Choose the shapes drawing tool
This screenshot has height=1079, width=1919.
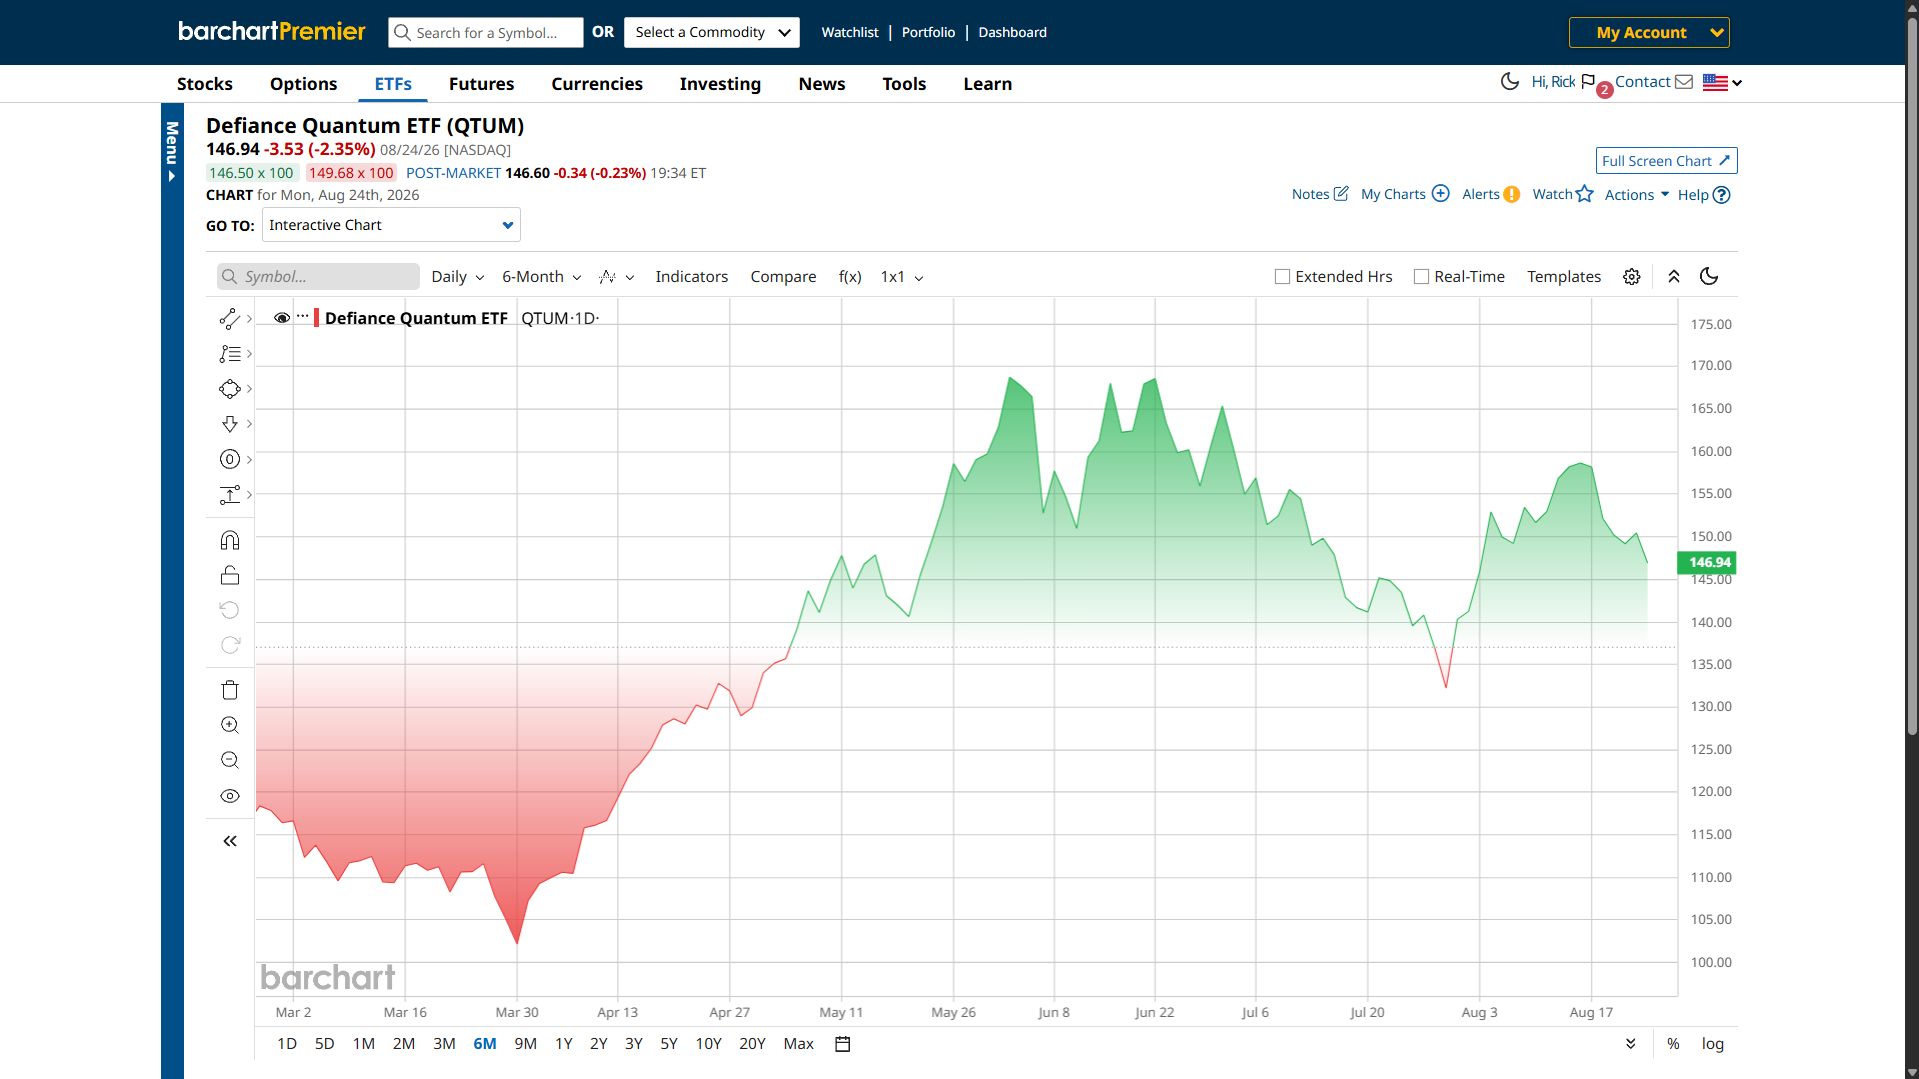(229, 389)
